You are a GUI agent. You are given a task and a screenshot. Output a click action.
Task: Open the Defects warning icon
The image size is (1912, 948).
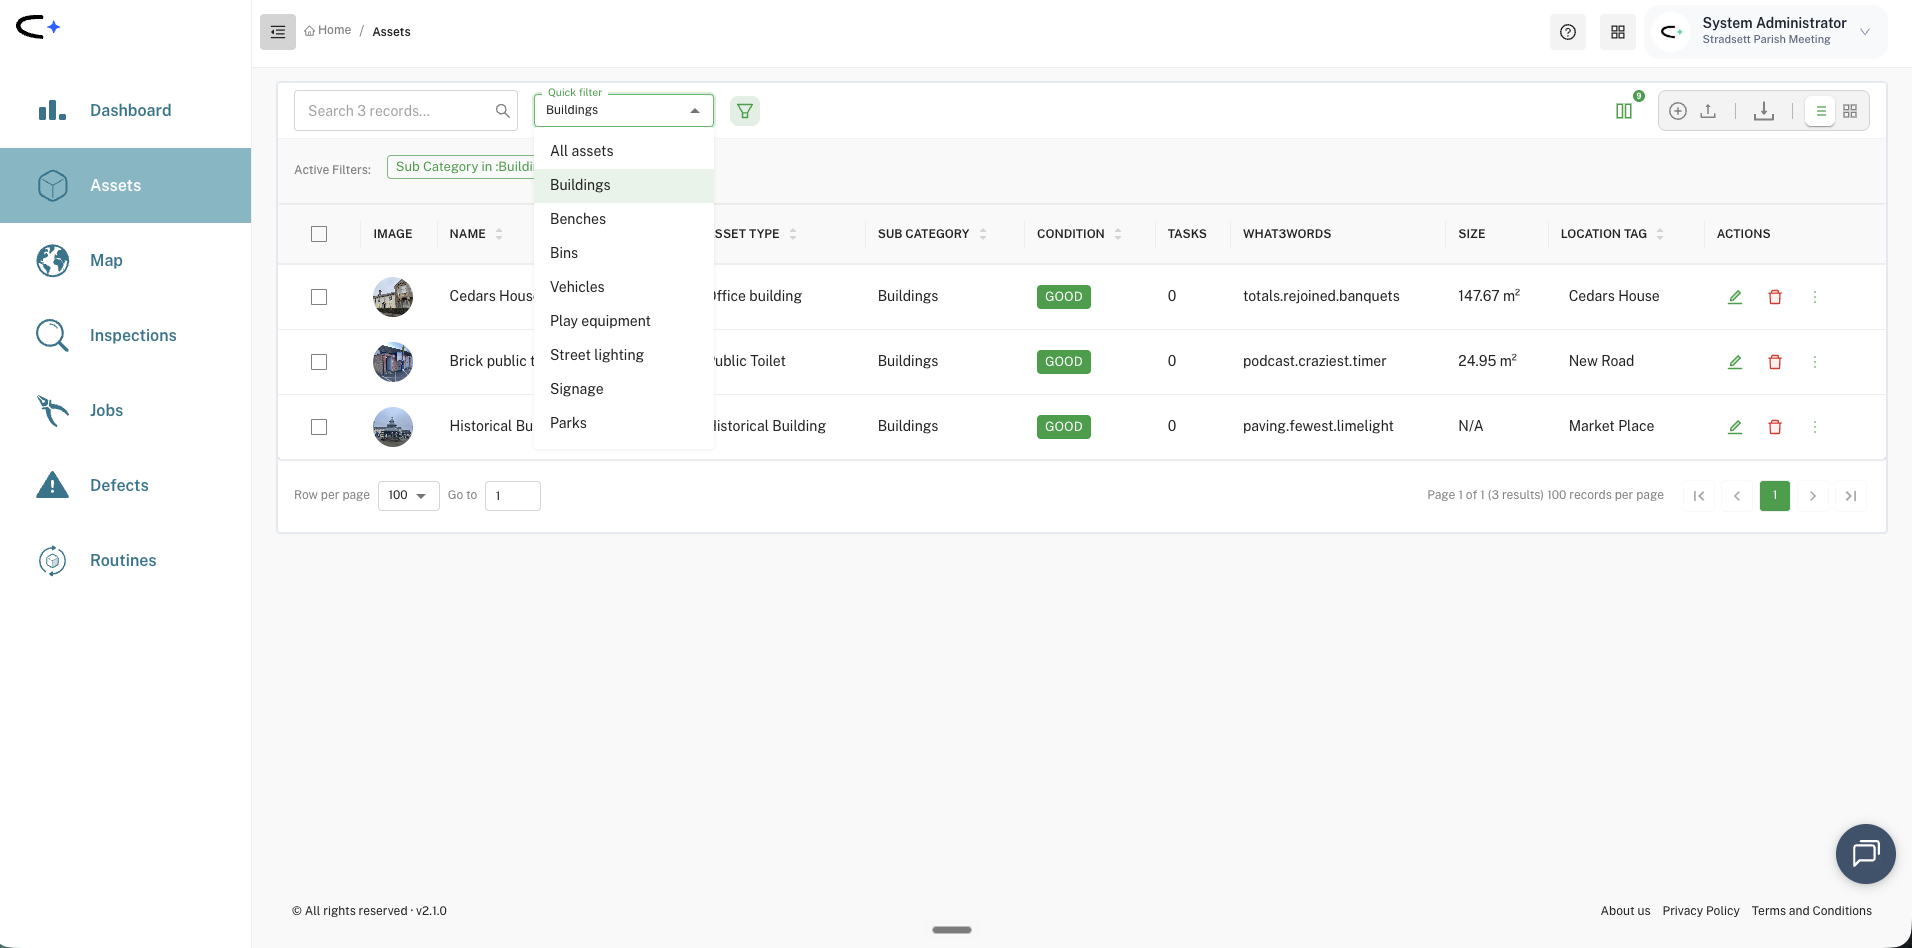click(52, 485)
